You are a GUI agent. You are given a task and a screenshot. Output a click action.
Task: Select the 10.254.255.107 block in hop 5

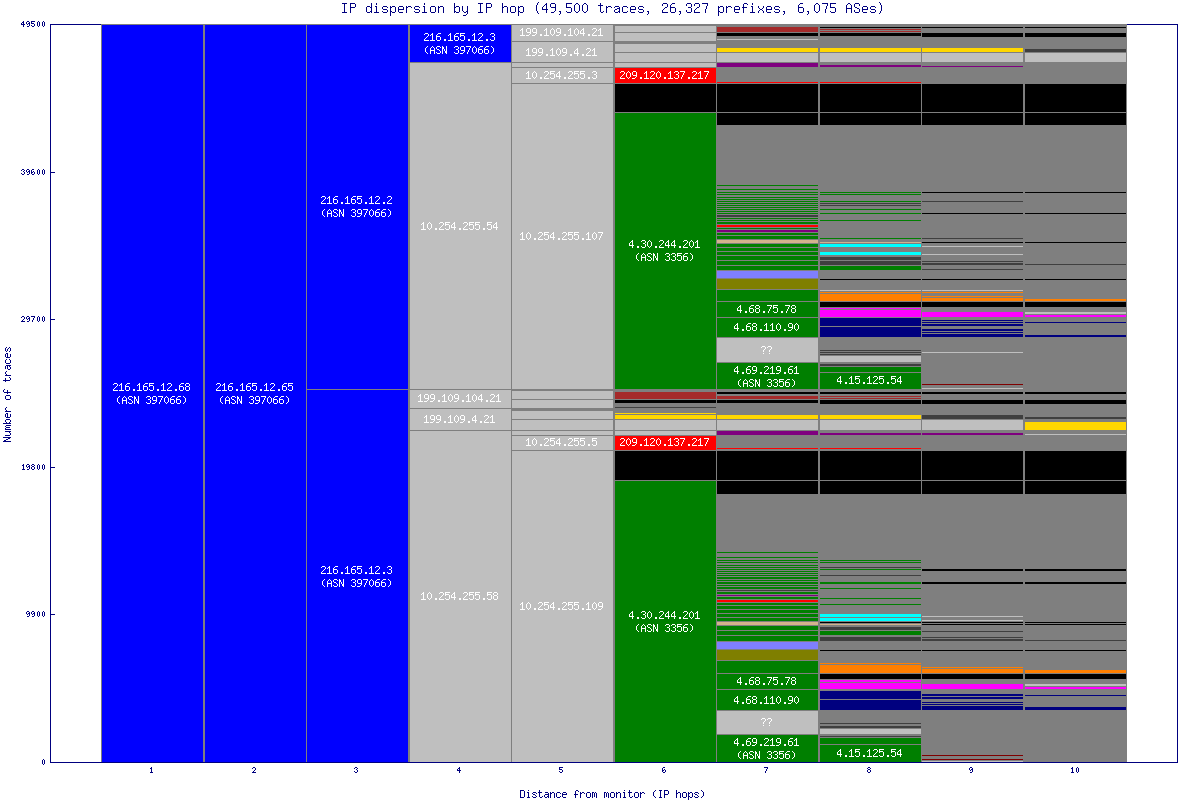562,236
